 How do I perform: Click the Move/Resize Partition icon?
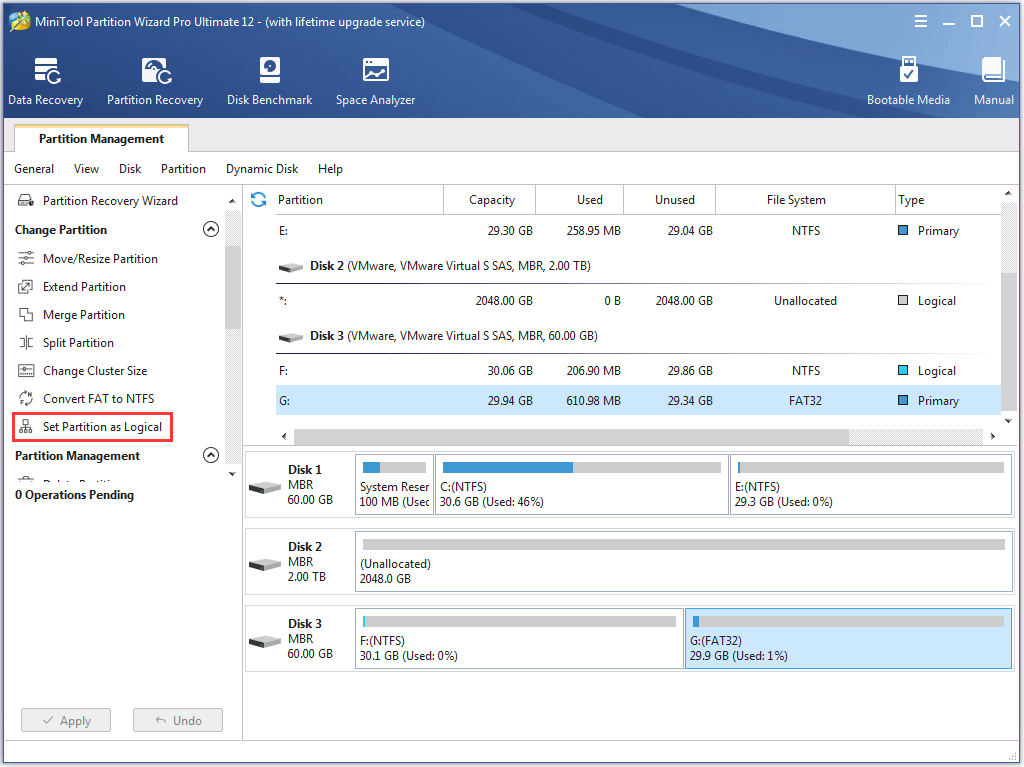click(x=26, y=258)
